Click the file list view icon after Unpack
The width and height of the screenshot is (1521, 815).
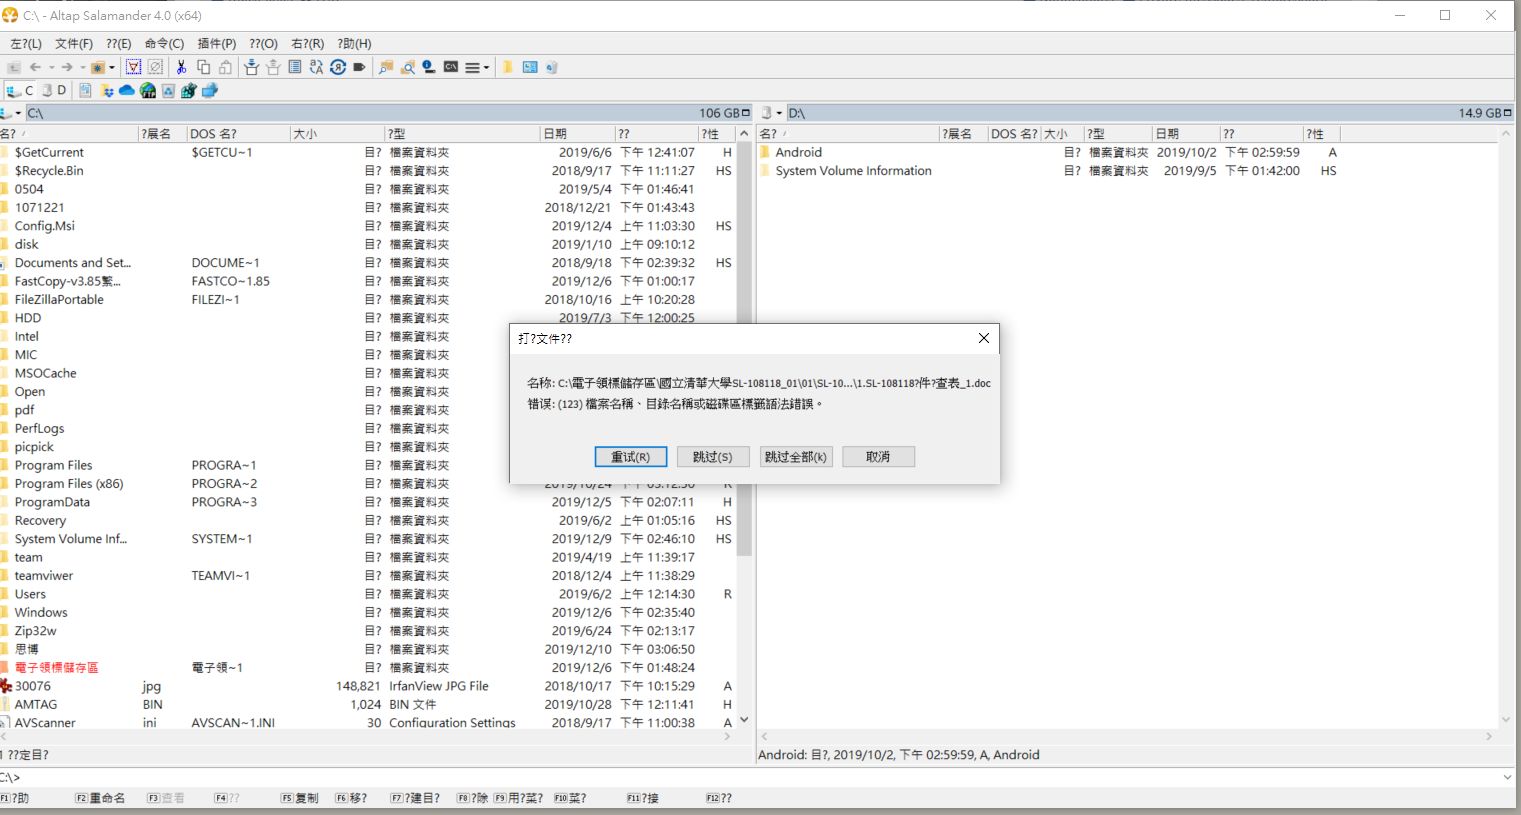[295, 67]
